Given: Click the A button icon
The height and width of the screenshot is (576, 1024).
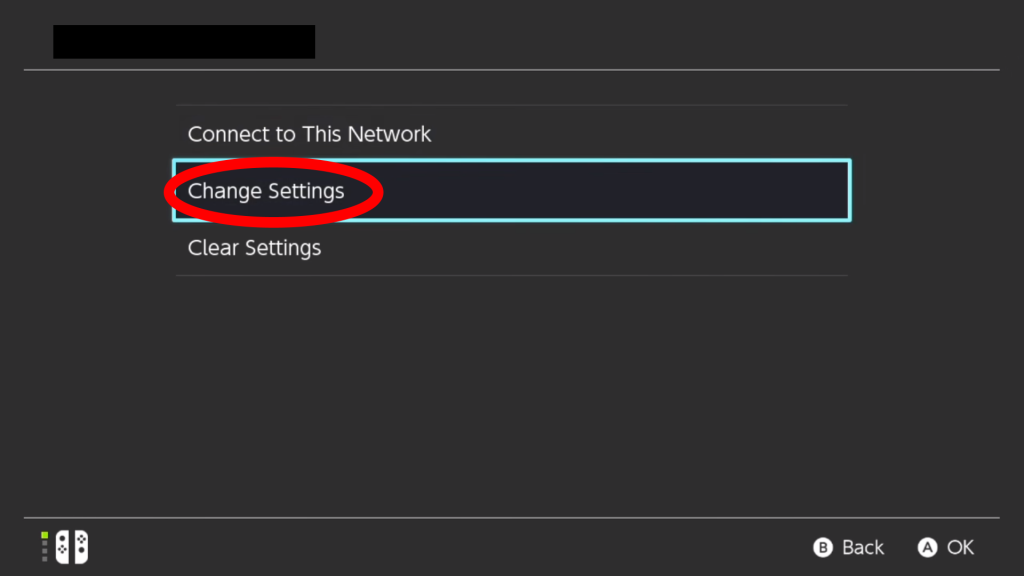Looking at the screenshot, I should click(x=927, y=547).
